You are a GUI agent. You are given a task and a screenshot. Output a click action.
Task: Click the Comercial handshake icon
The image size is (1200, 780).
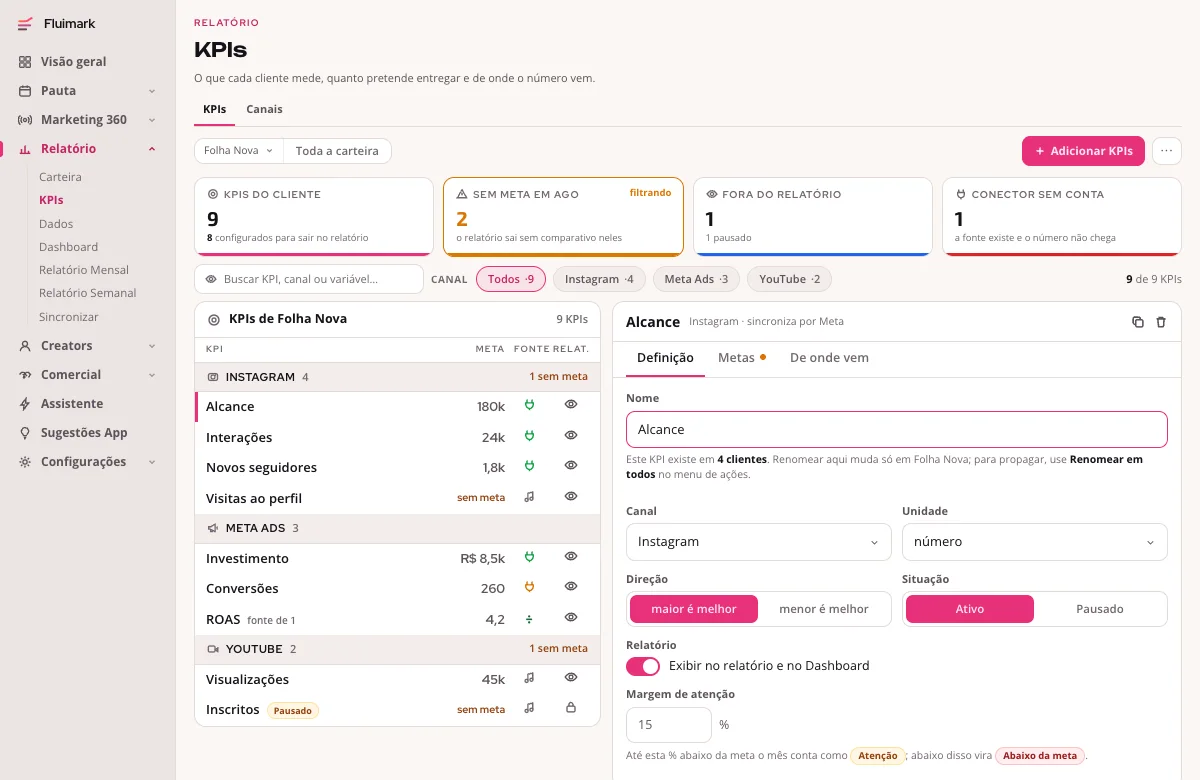[x=25, y=374]
